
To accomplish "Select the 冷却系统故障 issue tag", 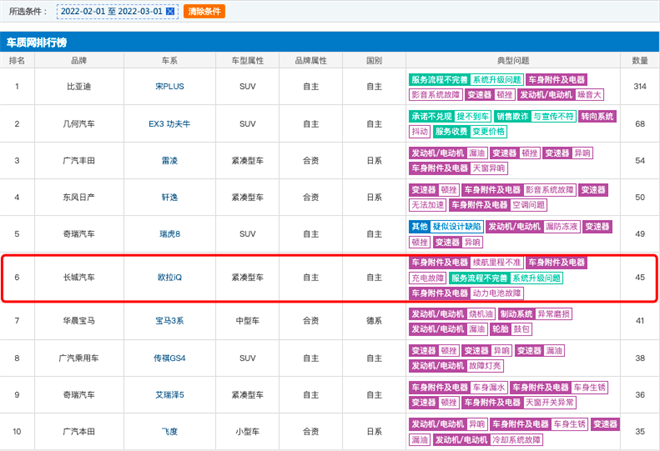I will point(516,440).
